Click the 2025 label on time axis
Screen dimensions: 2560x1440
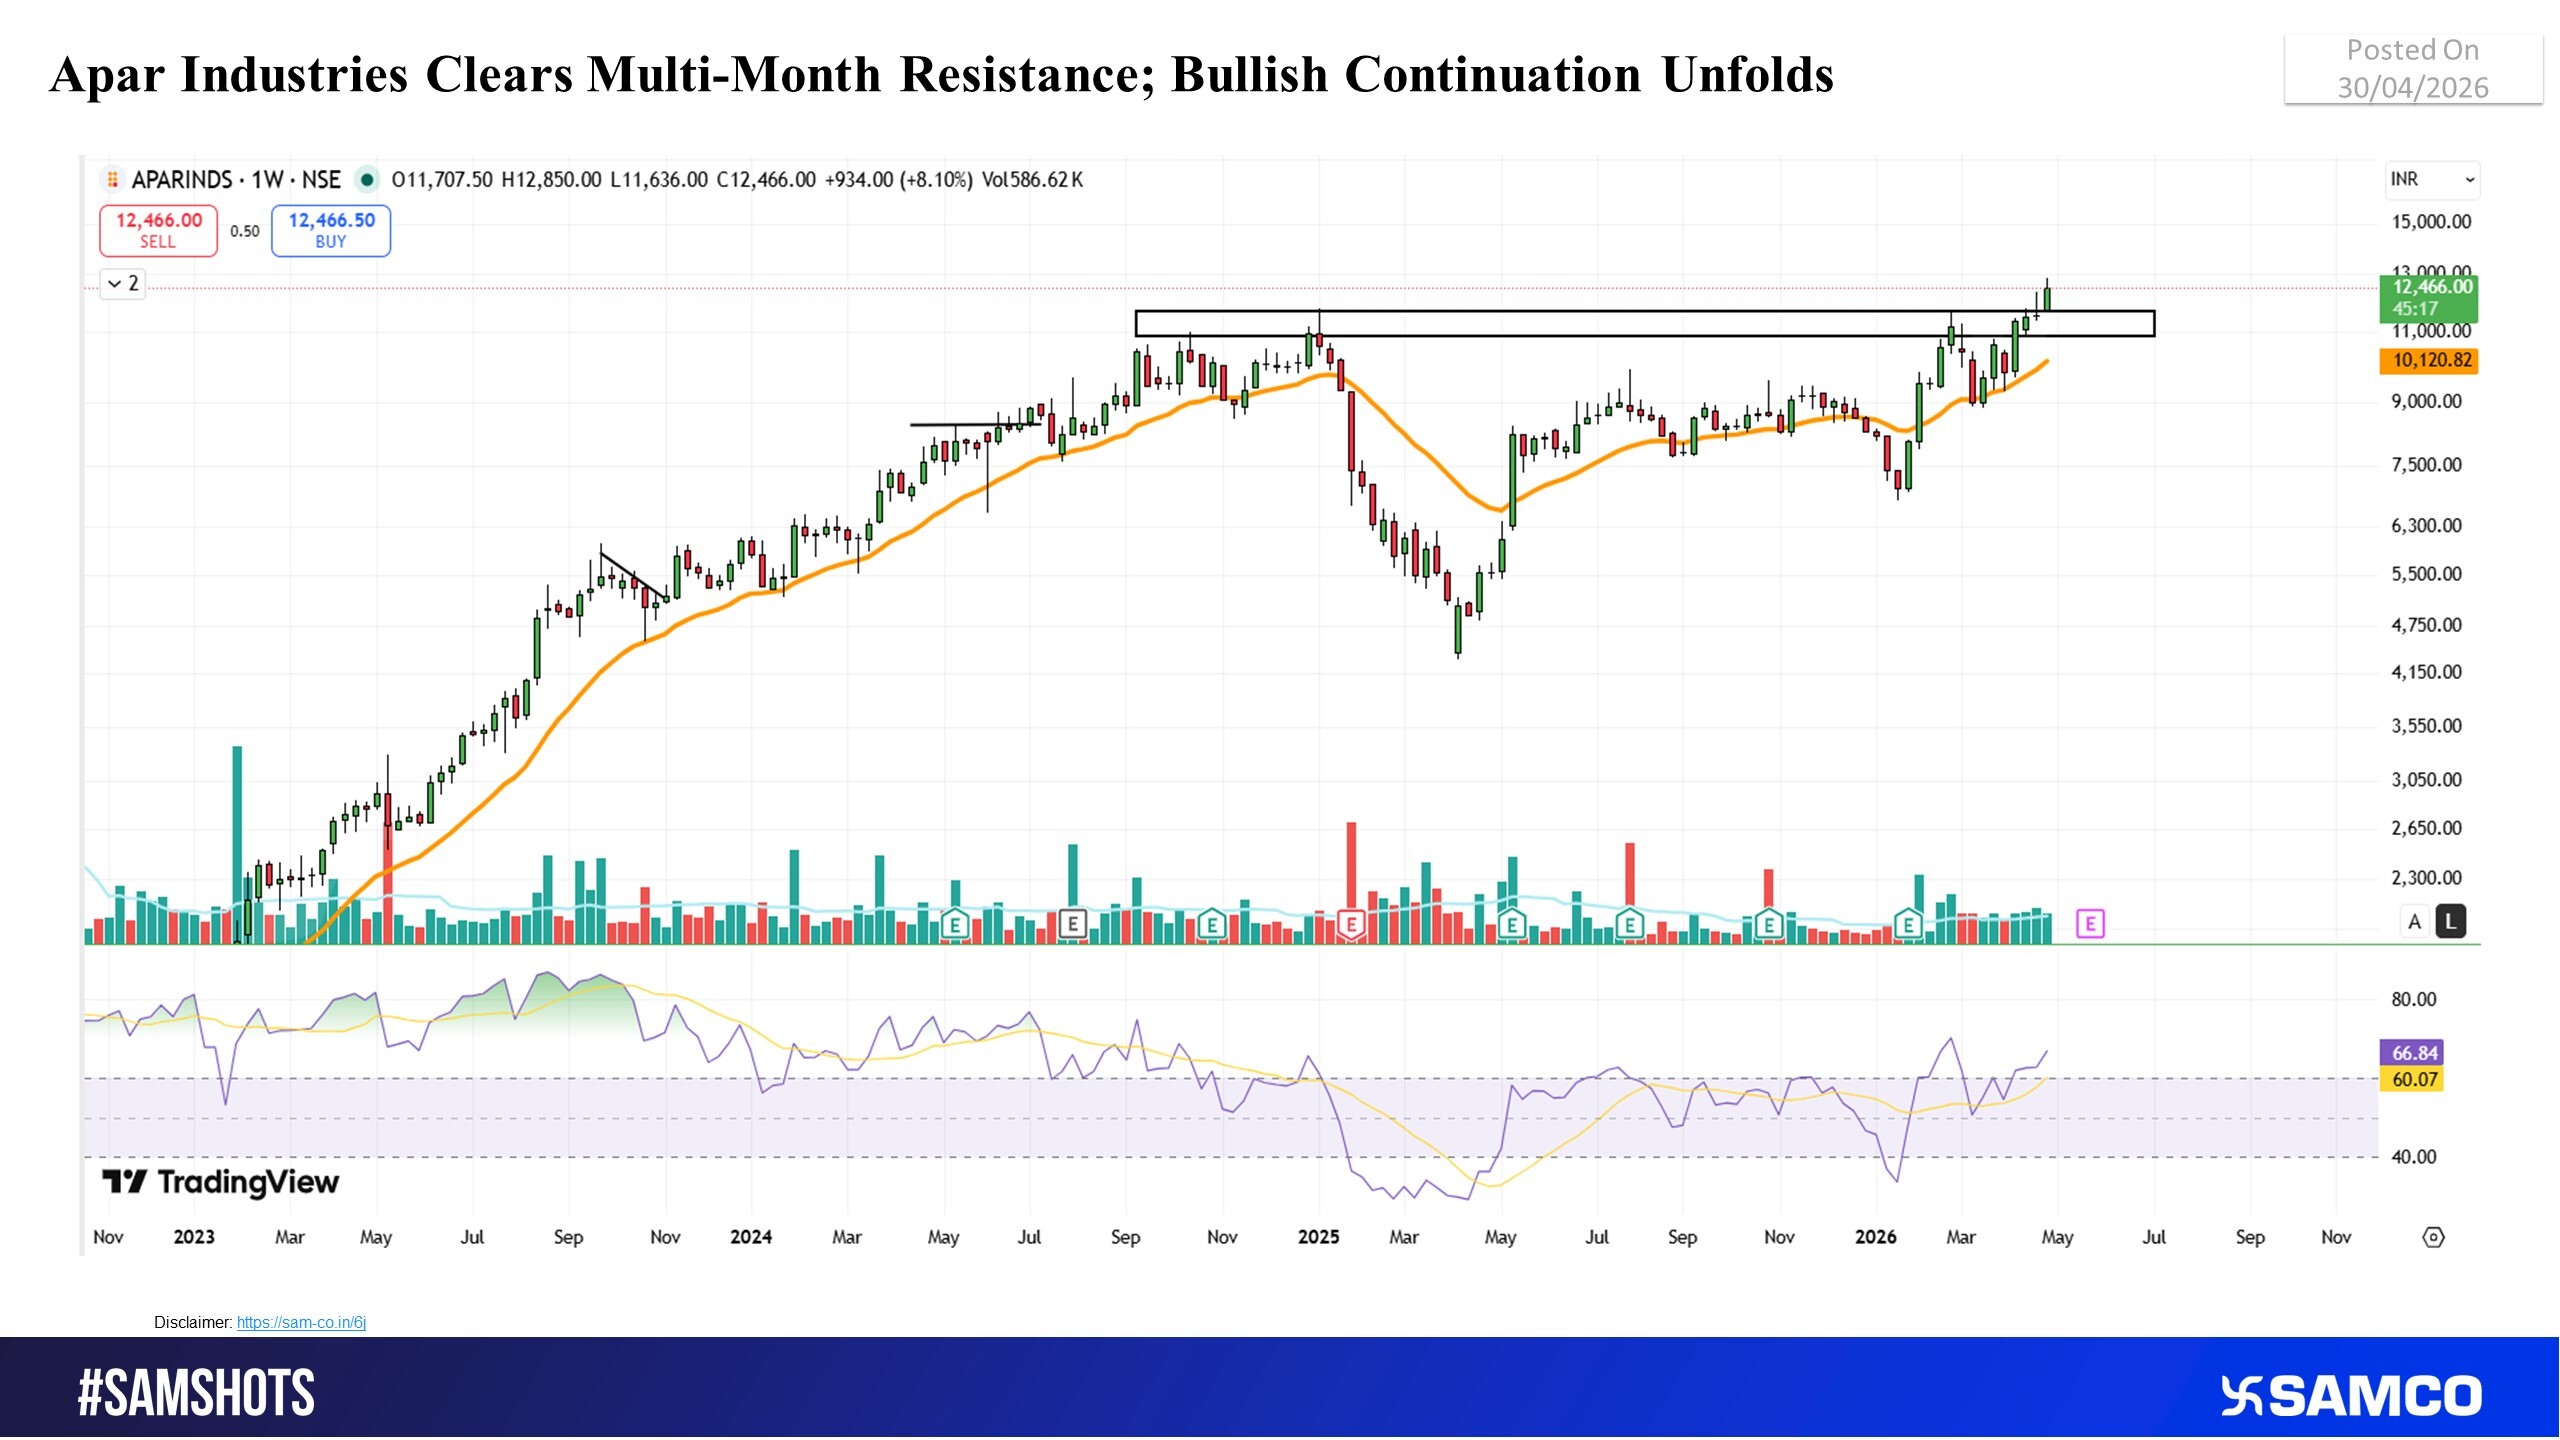[x=1318, y=1237]
